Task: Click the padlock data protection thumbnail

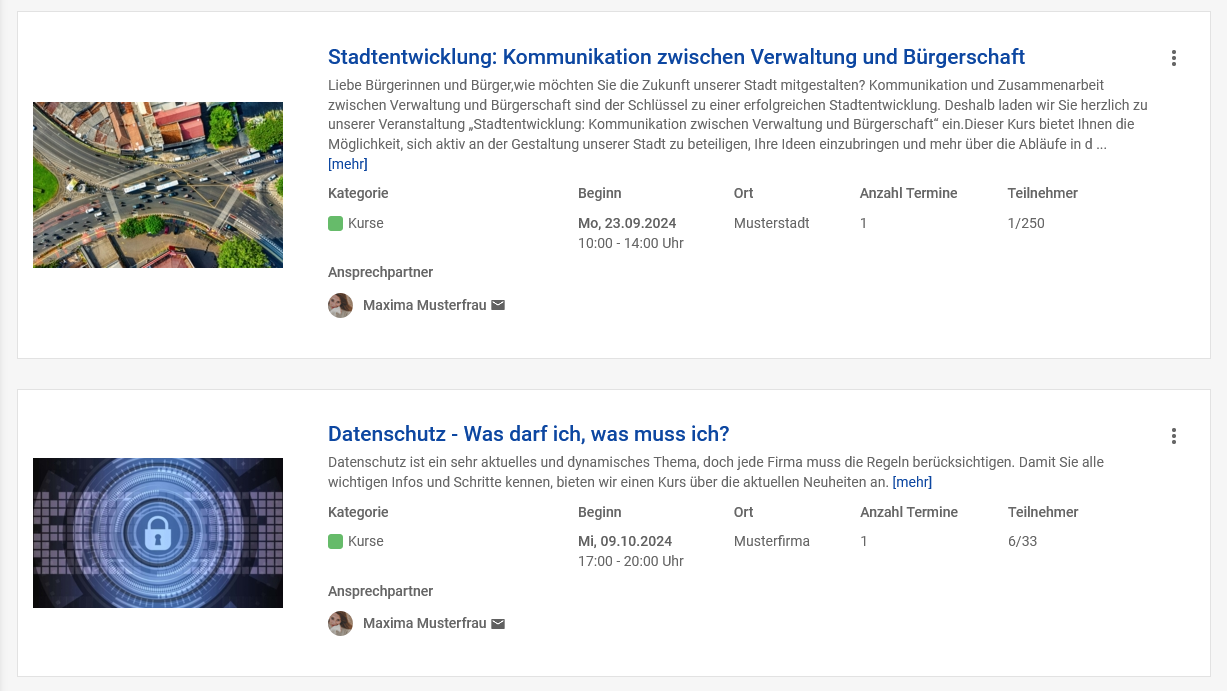Action: [x=158, y=533]
